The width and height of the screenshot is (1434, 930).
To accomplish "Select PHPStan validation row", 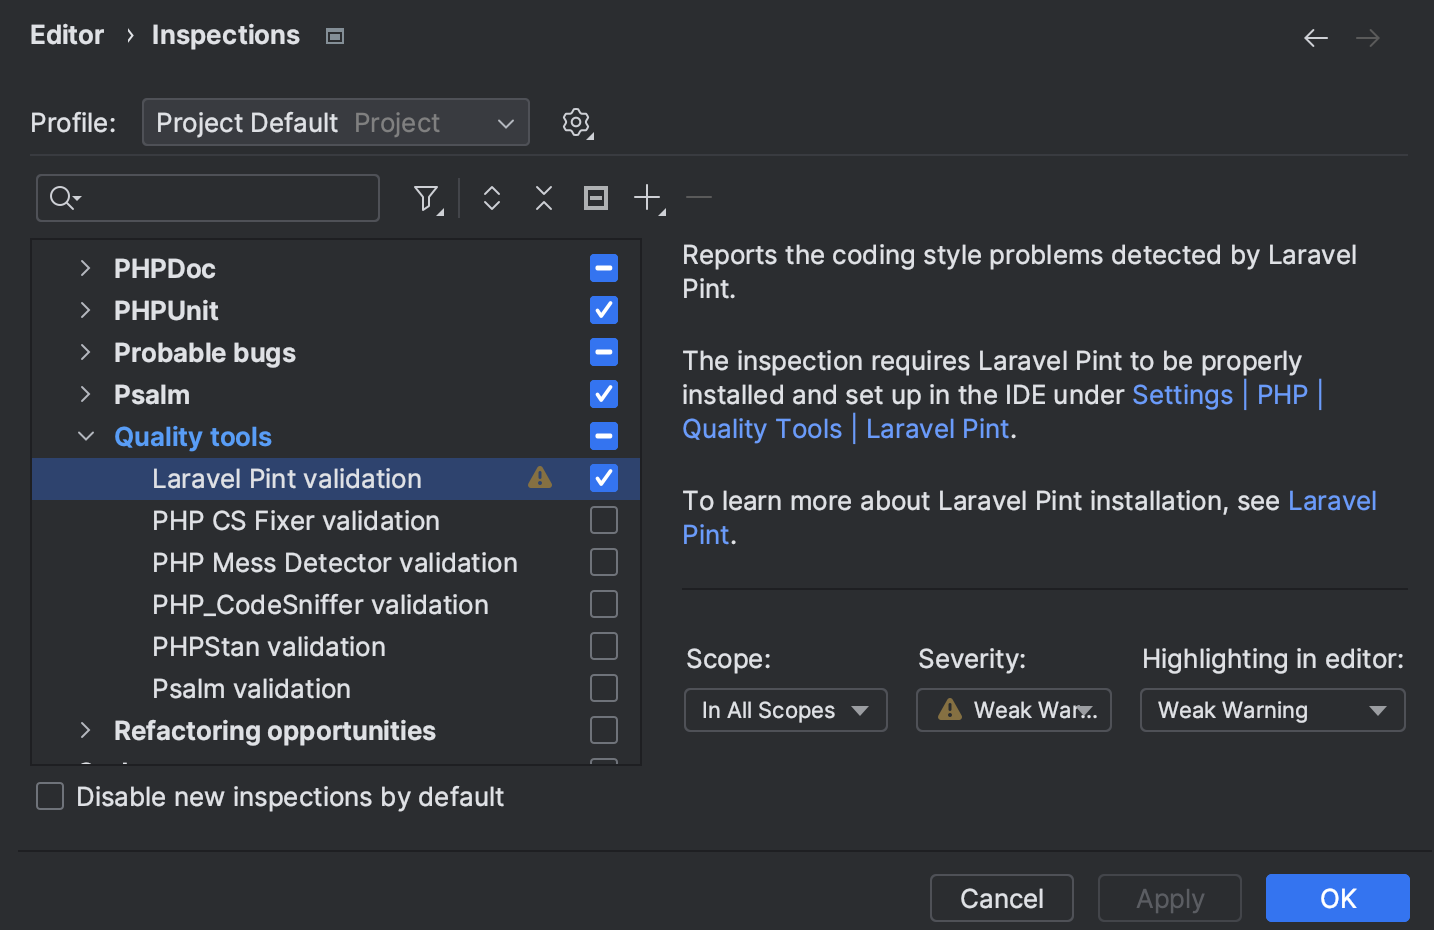I will point(336,646).
